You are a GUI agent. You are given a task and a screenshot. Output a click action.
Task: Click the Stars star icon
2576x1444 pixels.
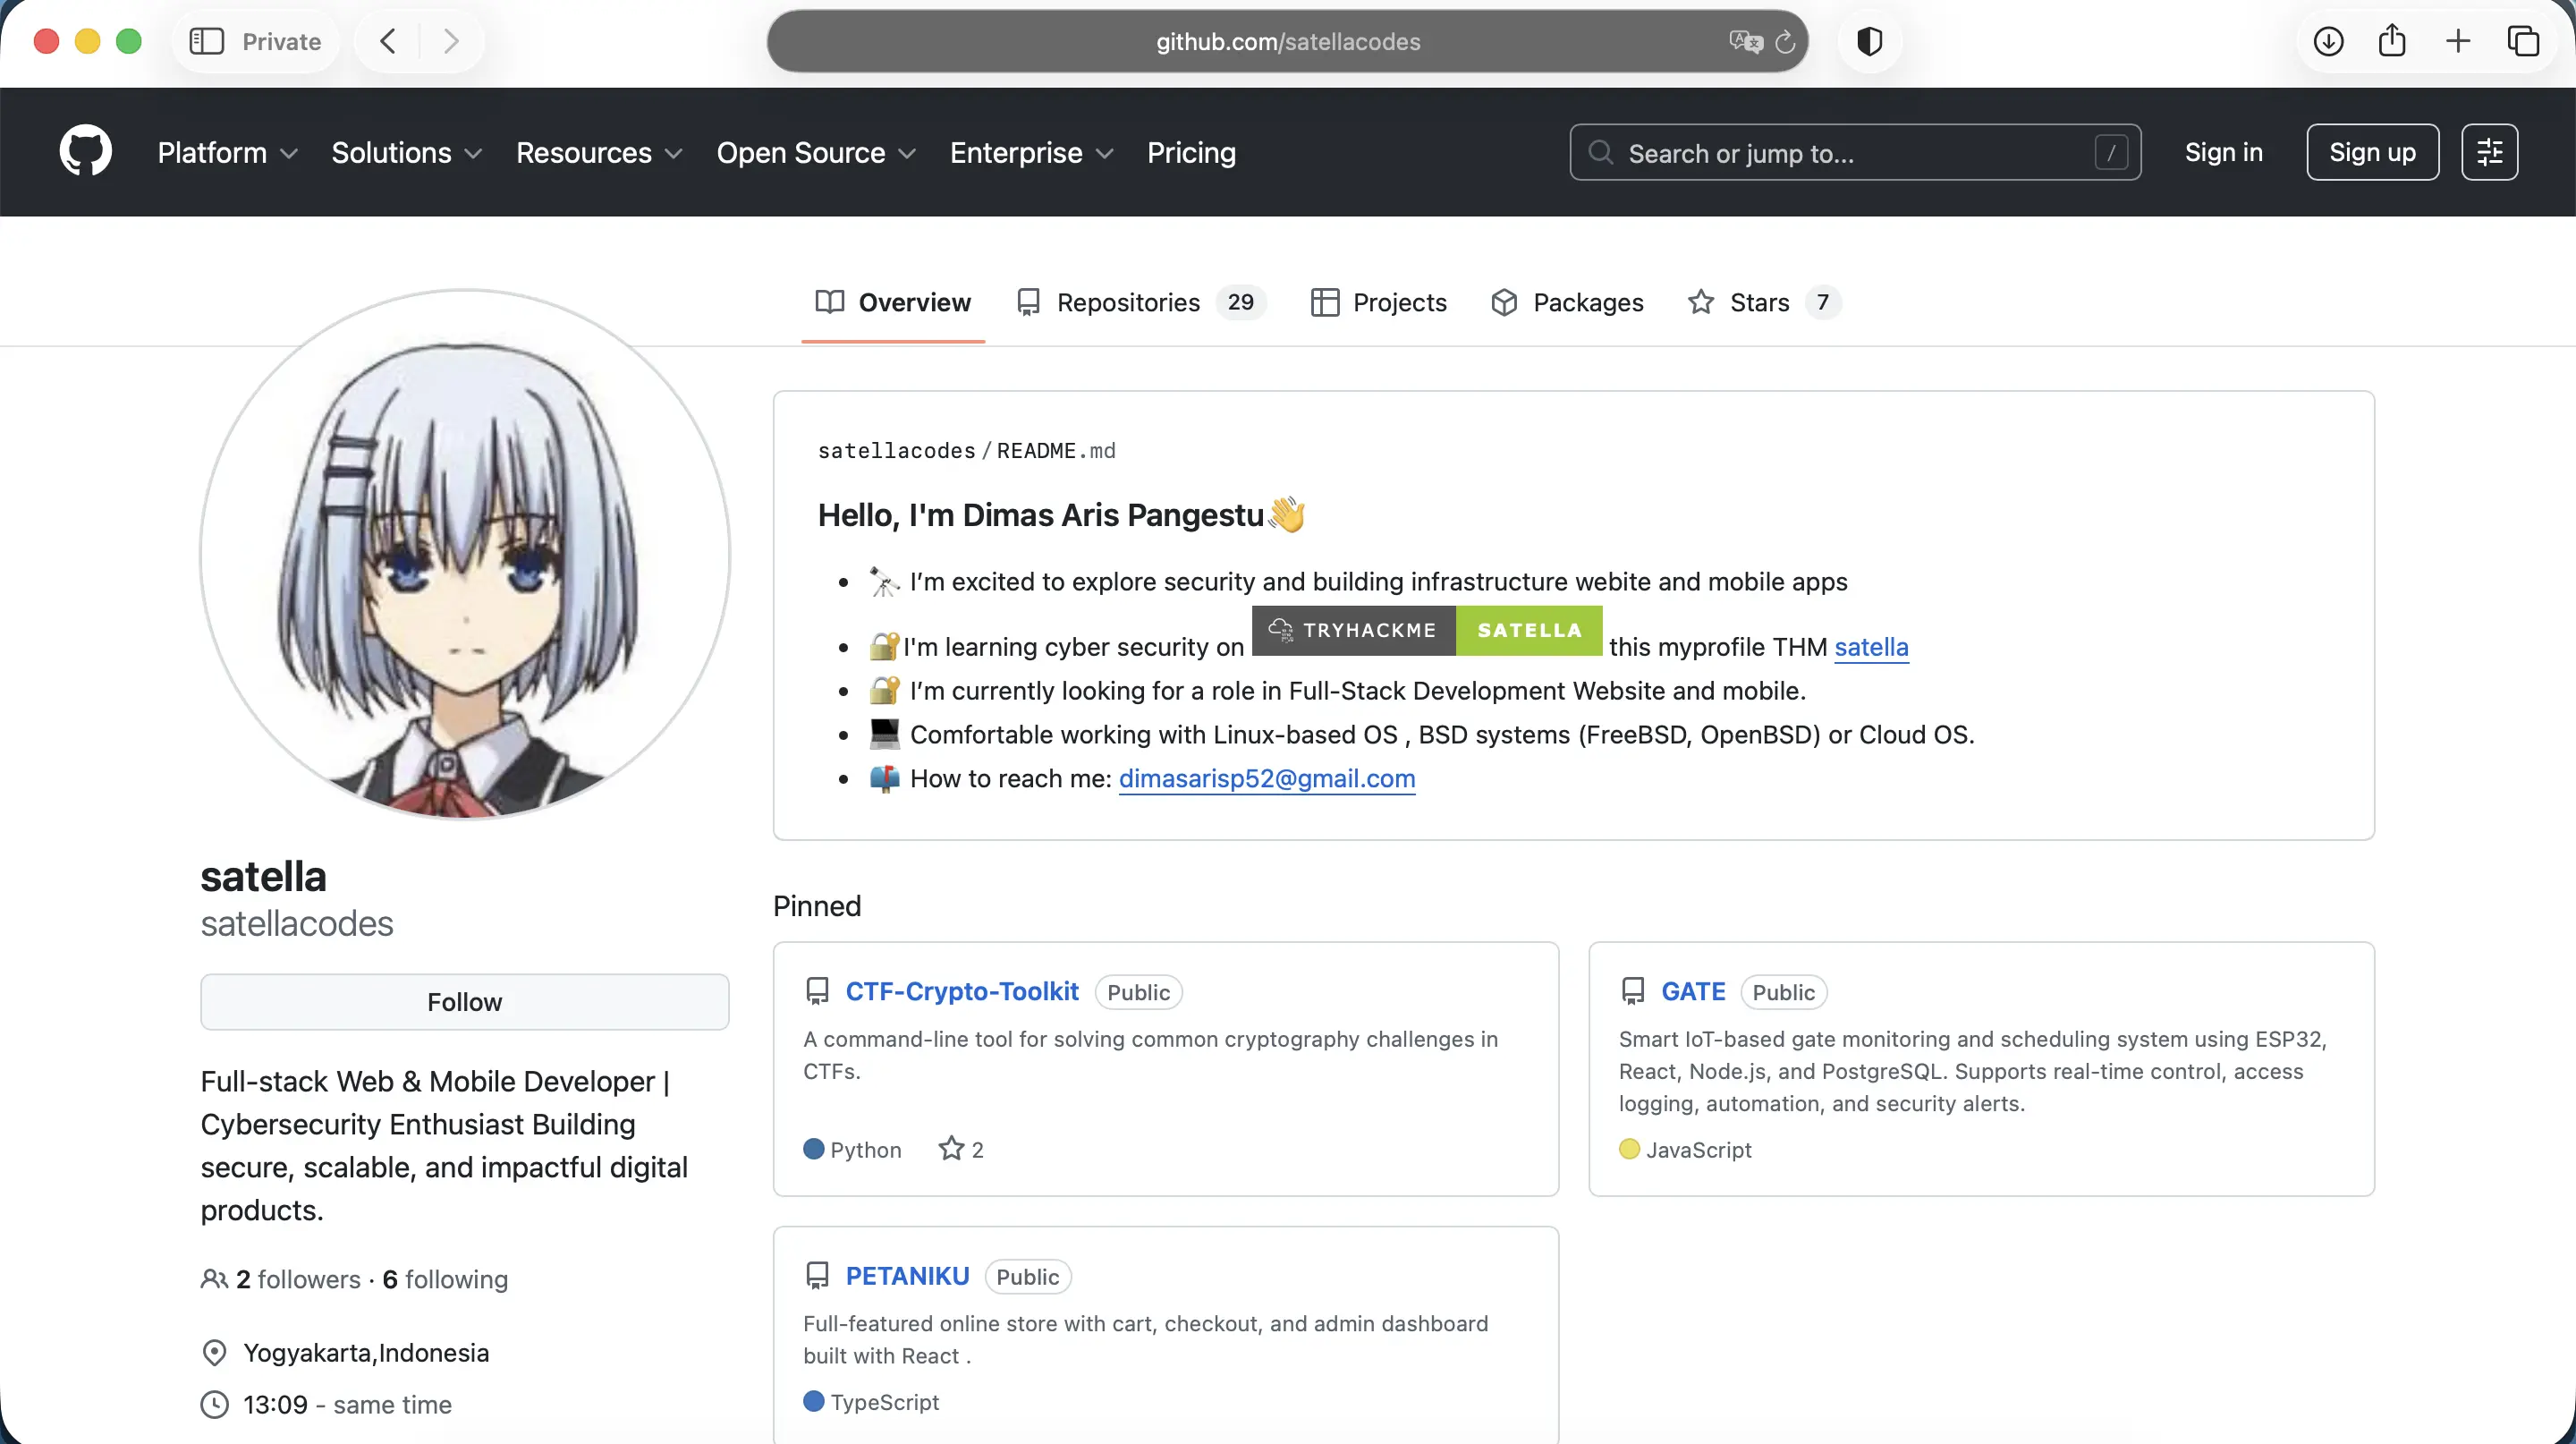tap(1700, 302)
